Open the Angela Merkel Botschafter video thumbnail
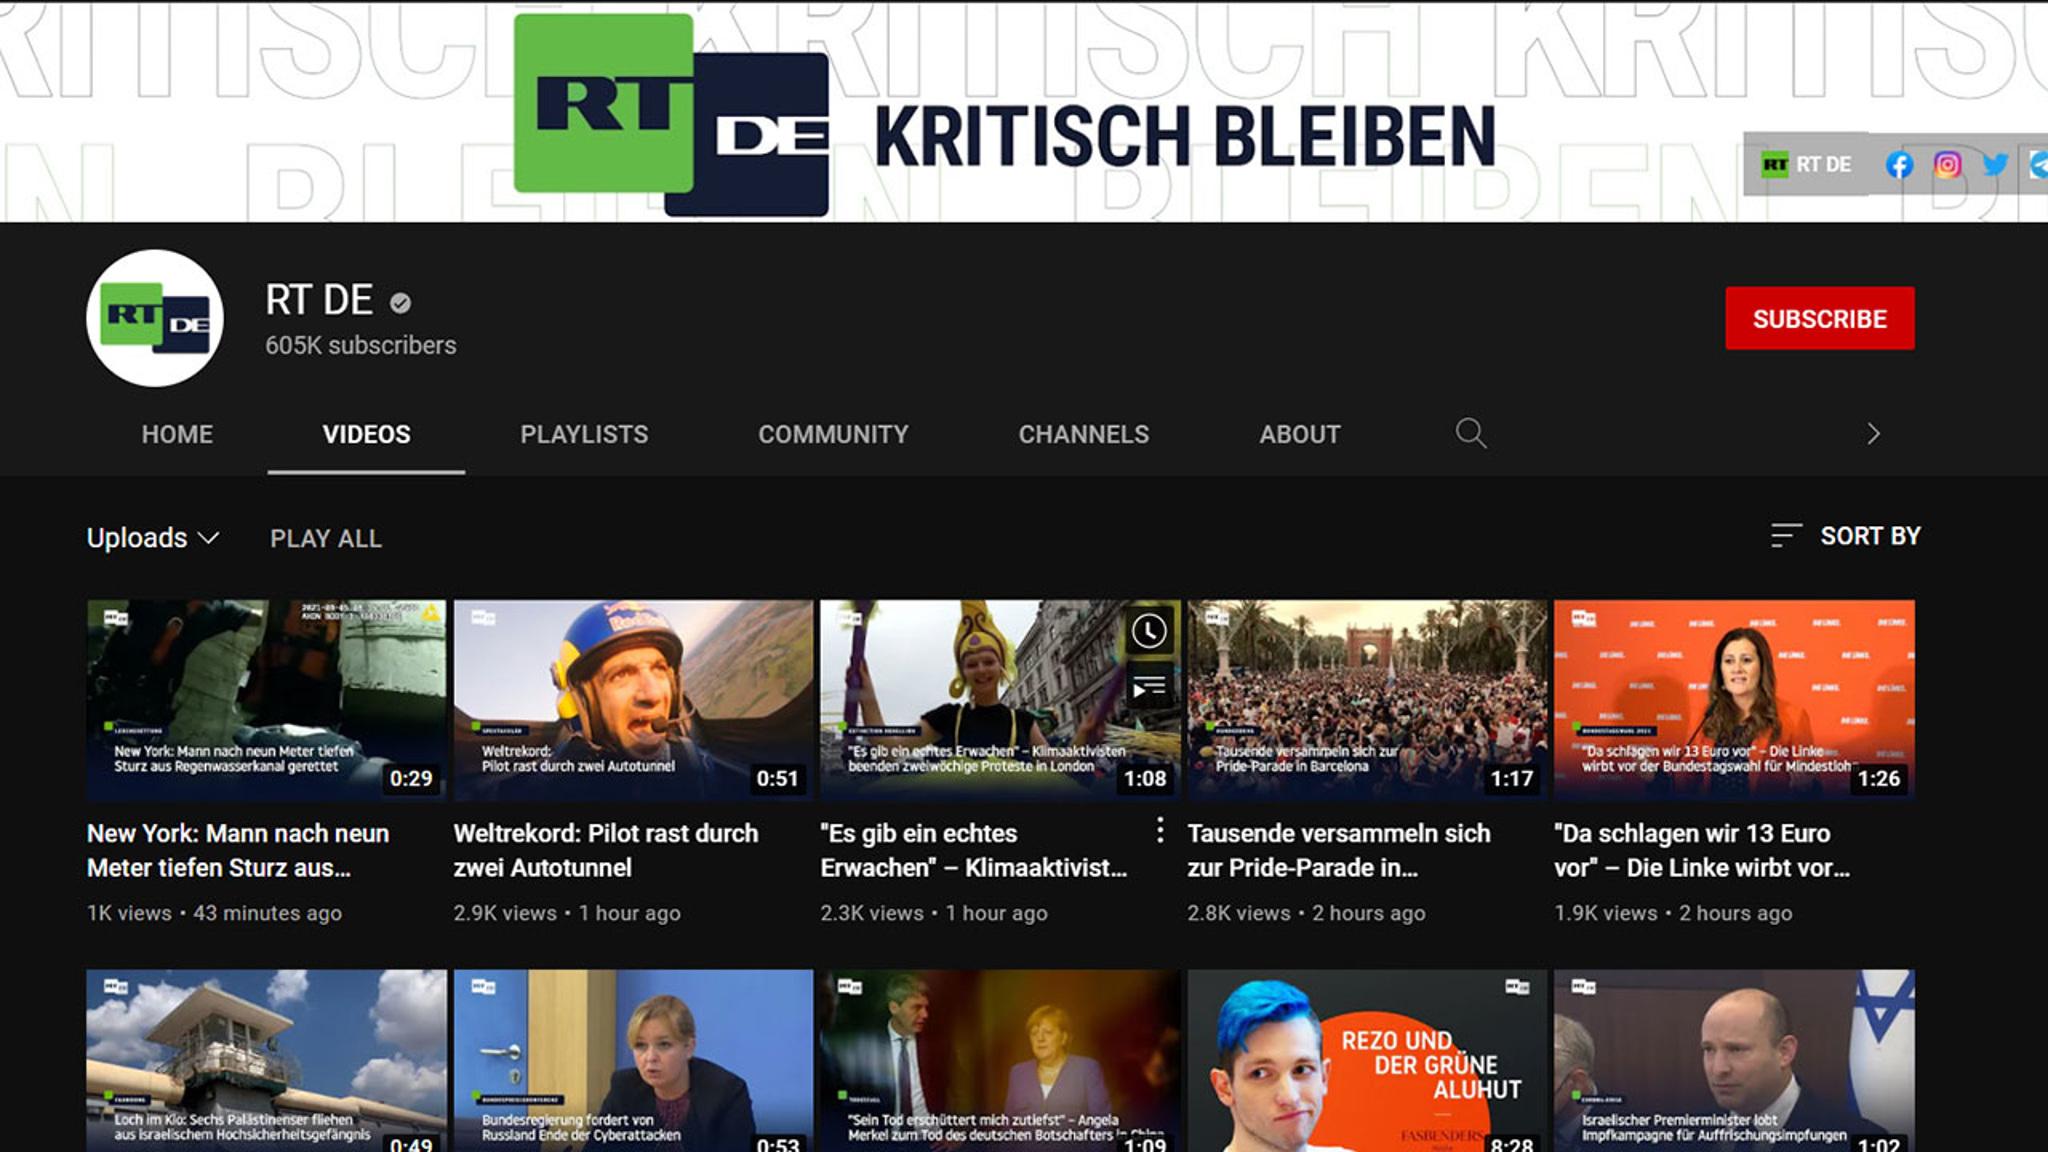Viewport: 2048px width, 1152px height. click(x=1000, y=1060)
